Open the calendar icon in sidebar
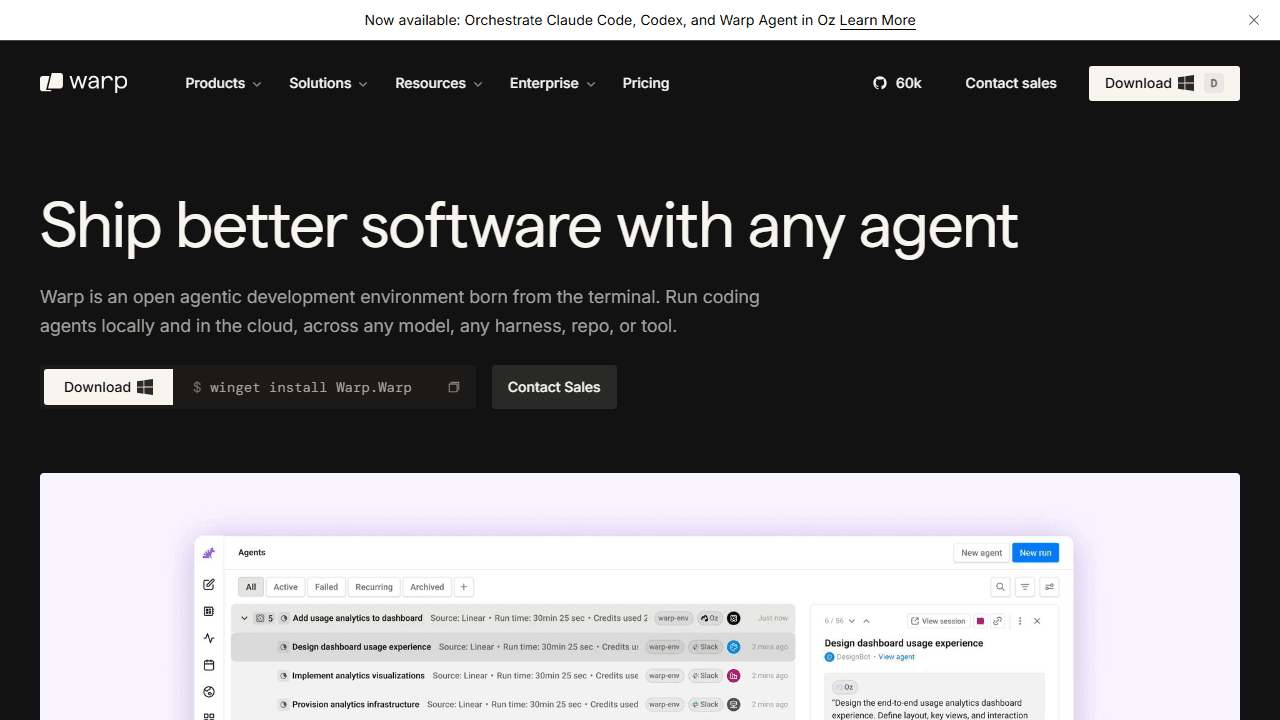The width and height of the screenshot is (1280, 720). [209, 665]
